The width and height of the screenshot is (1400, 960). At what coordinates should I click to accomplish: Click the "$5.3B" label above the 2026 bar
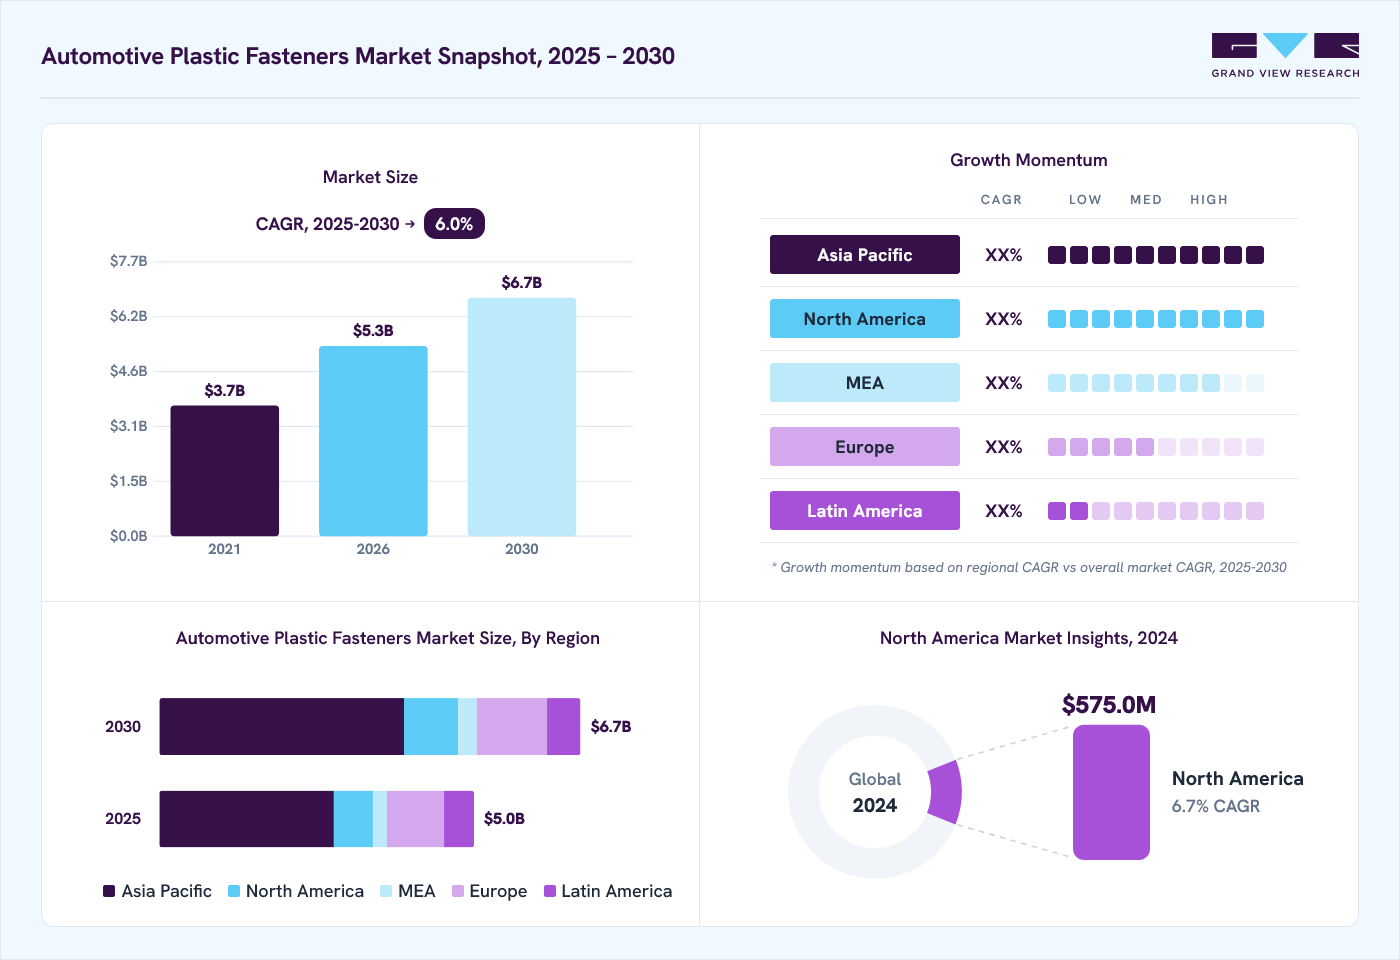tap(373, 331)
